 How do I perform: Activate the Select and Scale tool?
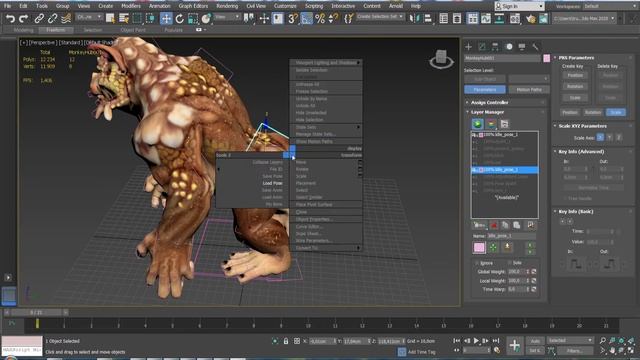[x=193, y=19]
